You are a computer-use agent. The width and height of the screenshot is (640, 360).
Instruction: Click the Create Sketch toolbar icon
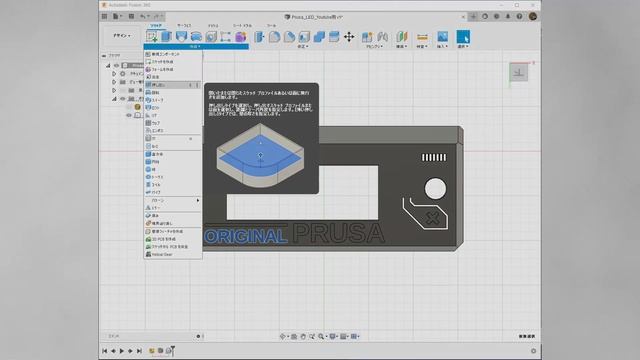(152, 37)
